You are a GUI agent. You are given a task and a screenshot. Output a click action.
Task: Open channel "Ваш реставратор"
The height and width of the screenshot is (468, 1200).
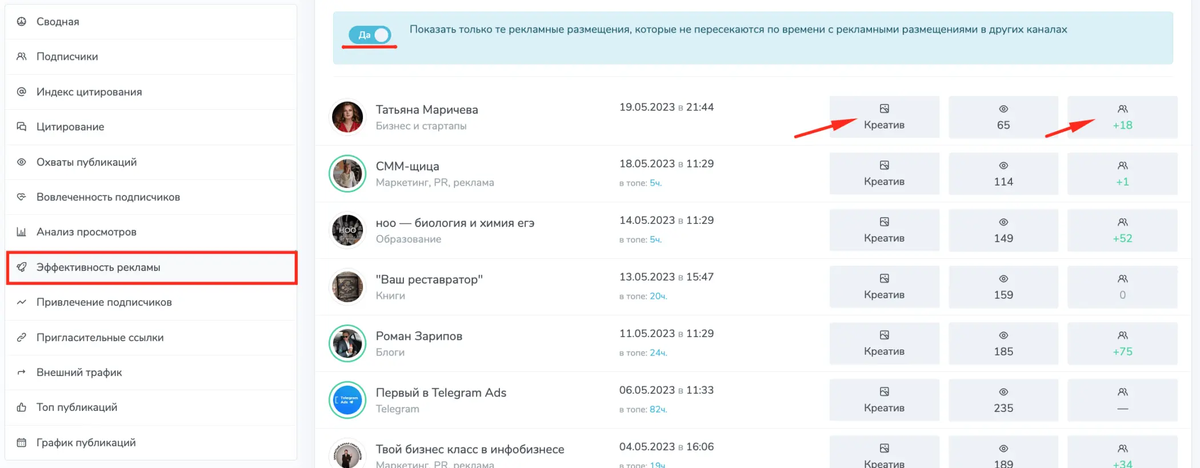429,279
